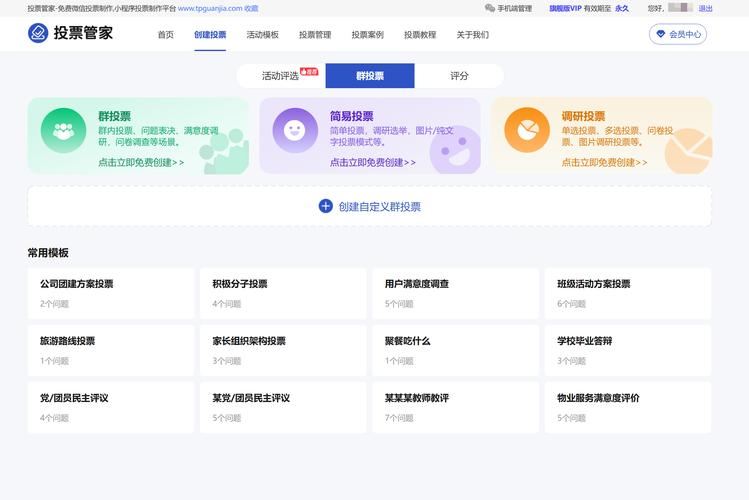Viewport: 749px width, 500px height.
Task: Click 点击立即免费创建 under 调研投票
Action: pyautogui.click(x=604, y=162)
